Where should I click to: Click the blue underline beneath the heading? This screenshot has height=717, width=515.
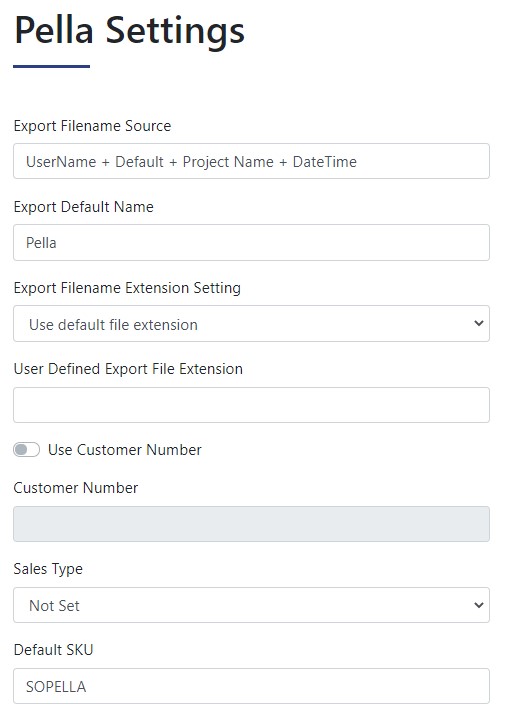[x=51, y=66]
